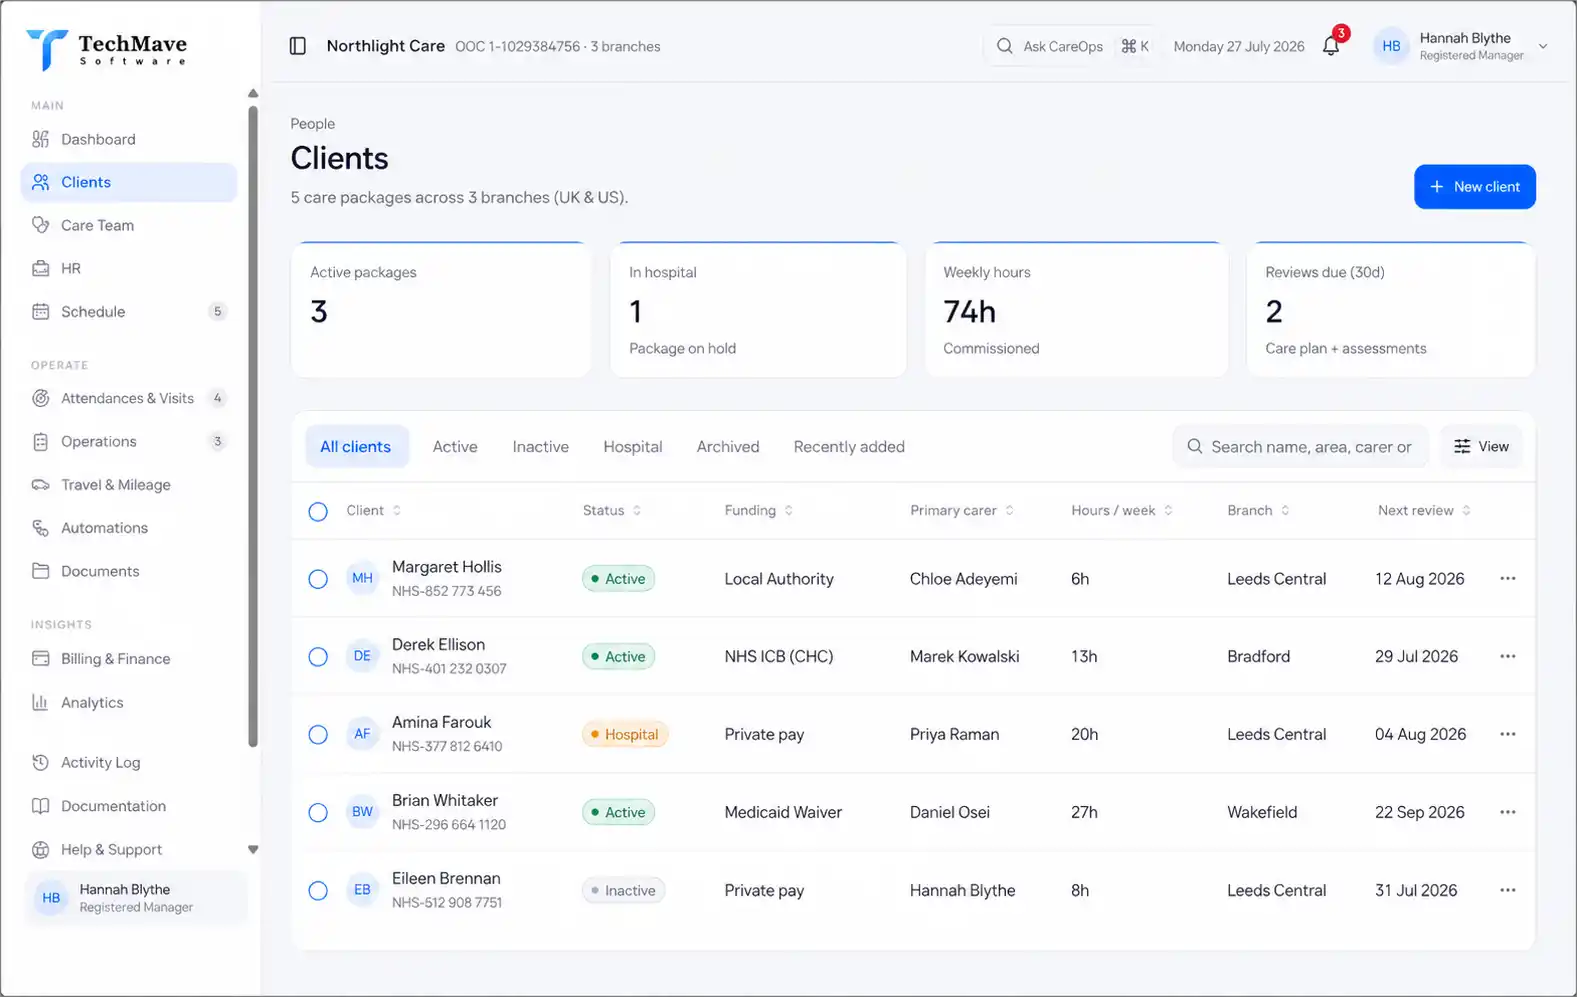The height and width of the screenshot is (997, 1577).
Task: Go to Attendances & Visits
Action: click(128, 398)
